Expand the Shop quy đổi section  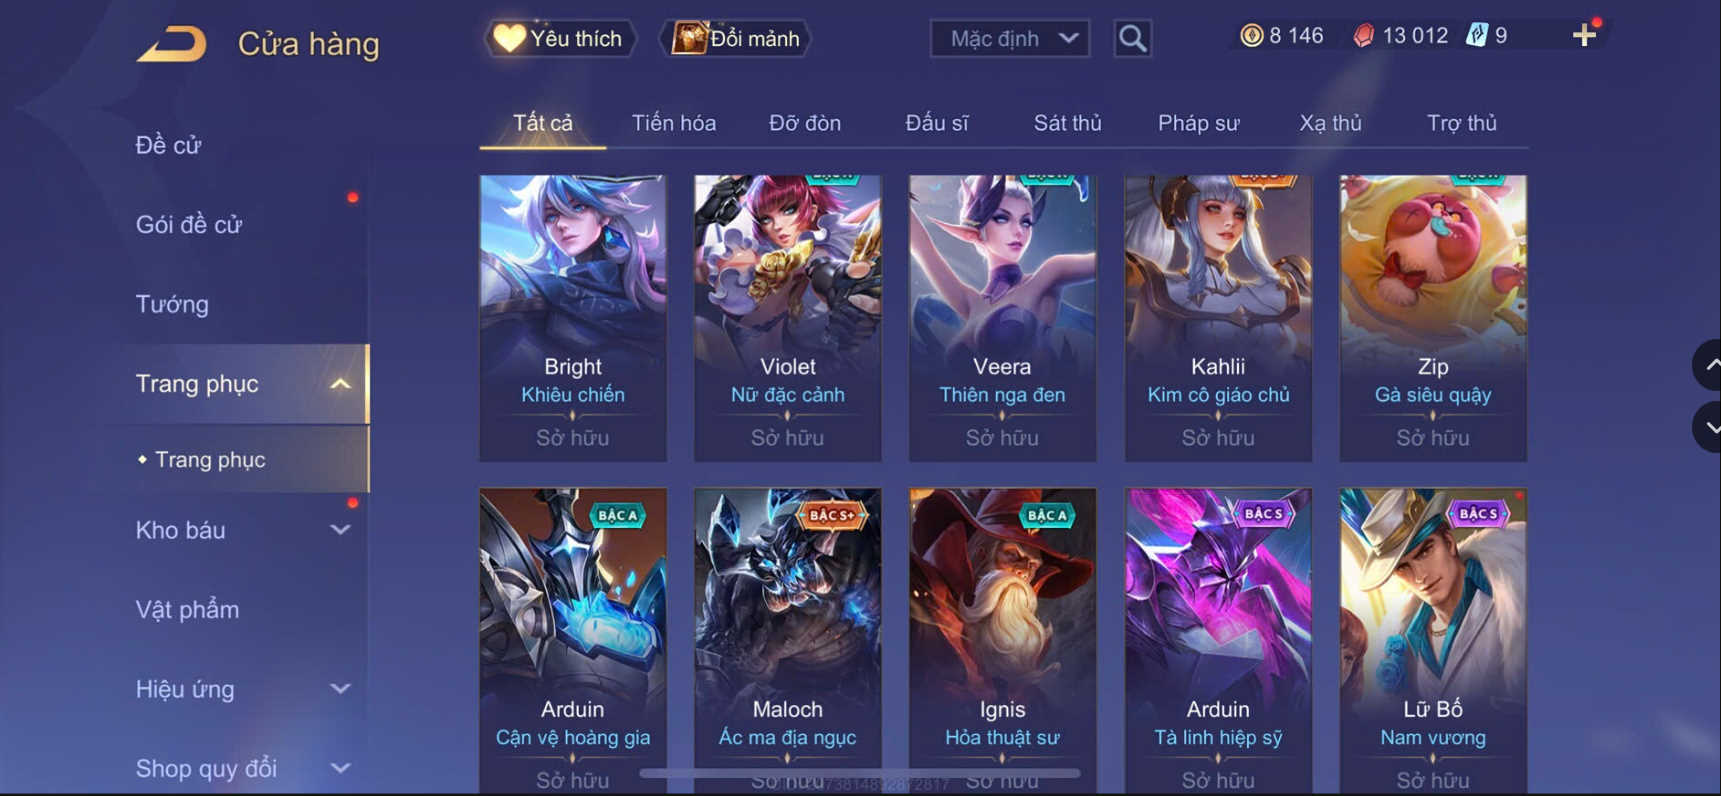(340, 768)
